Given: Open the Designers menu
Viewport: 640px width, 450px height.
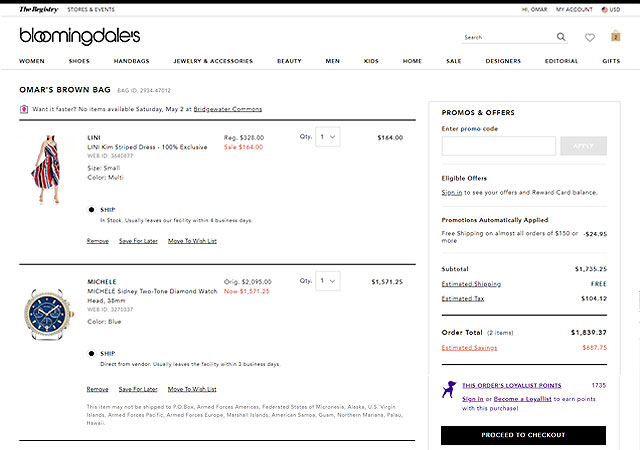Looking at the screenshot, I should pos(503,61).
